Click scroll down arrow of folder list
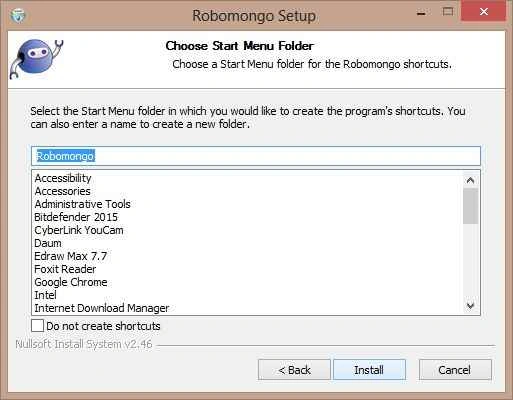Screen dimensions: 513x400 click(x=470, y=305)
